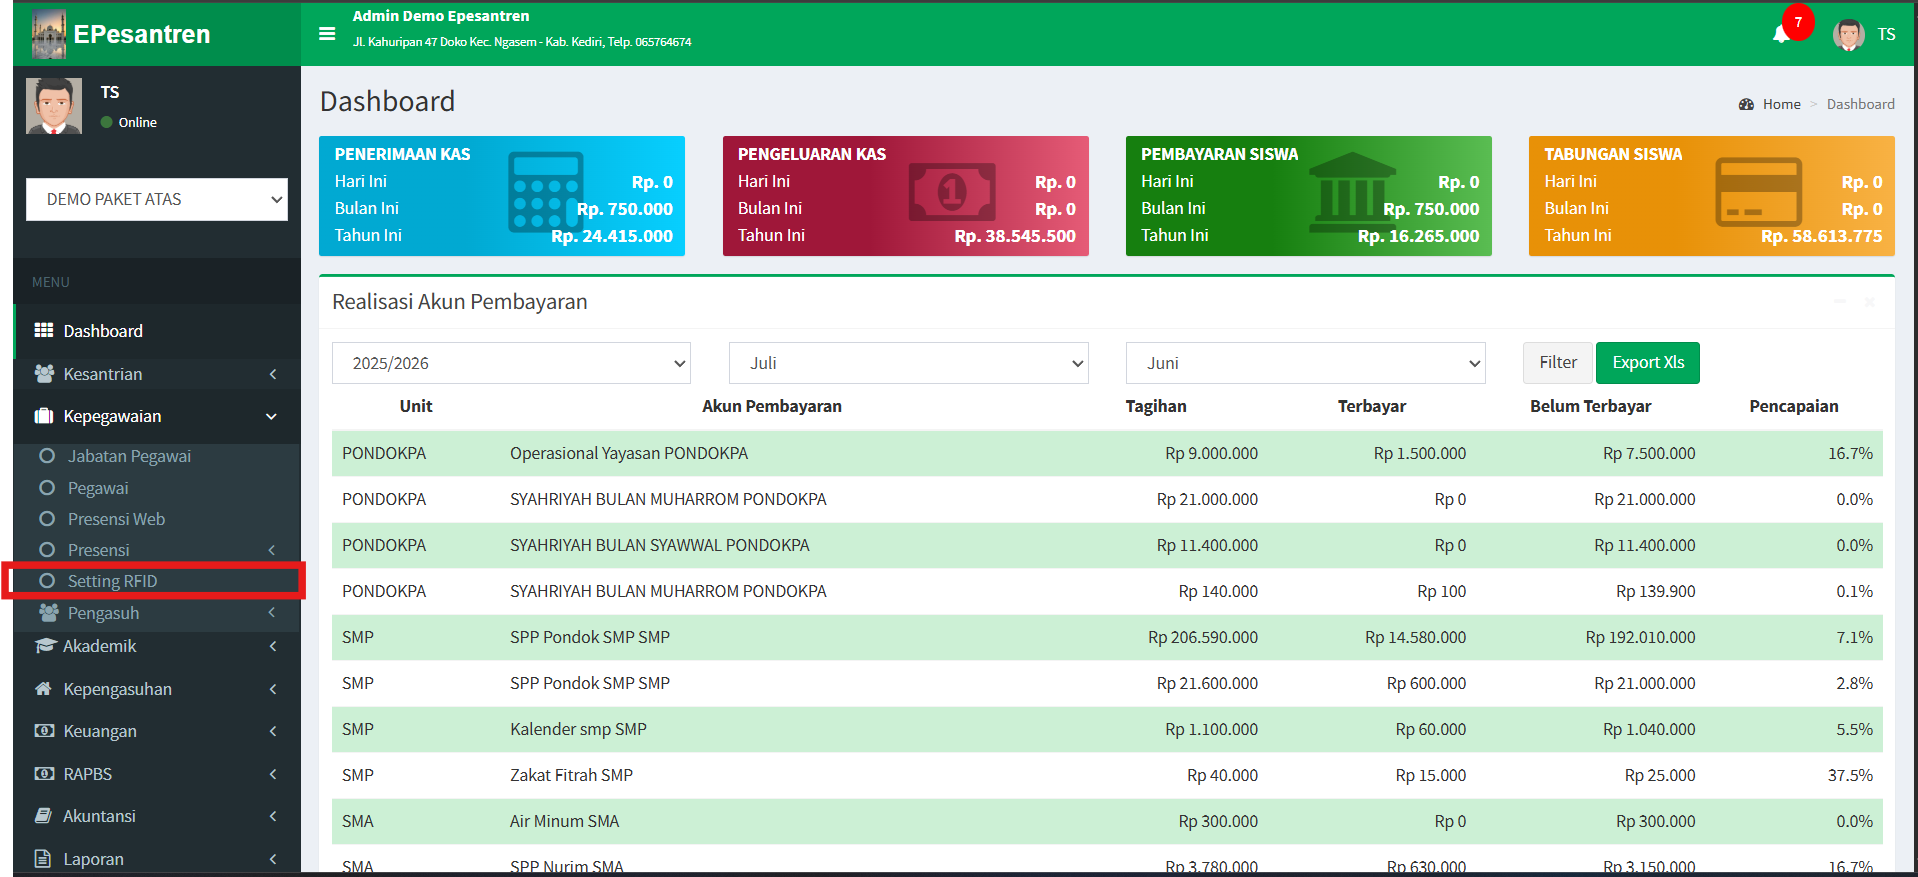1918x877 pixels.
Task: Open the DEMO PAKET ATAS dropdown
Action: pyautogui.click(x=157, y=200)
